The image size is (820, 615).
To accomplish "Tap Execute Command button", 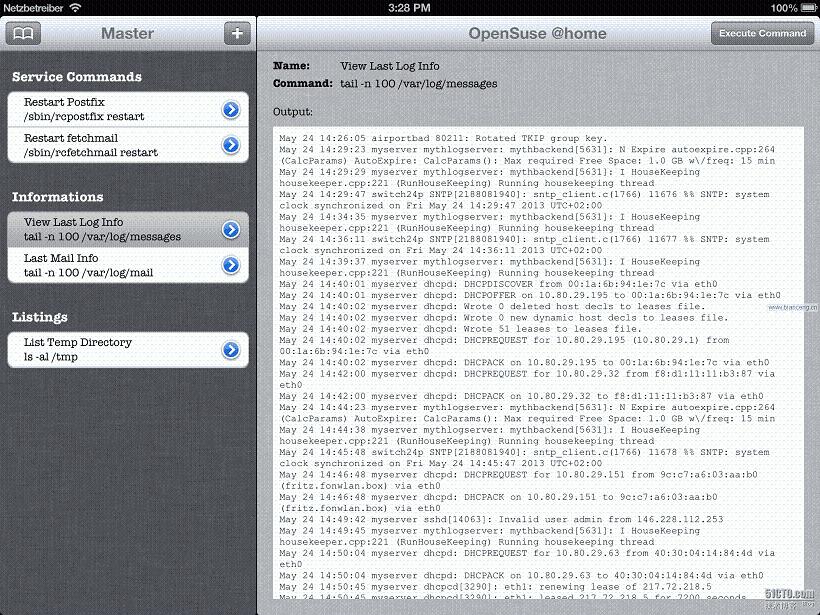I will coord(762,33).
